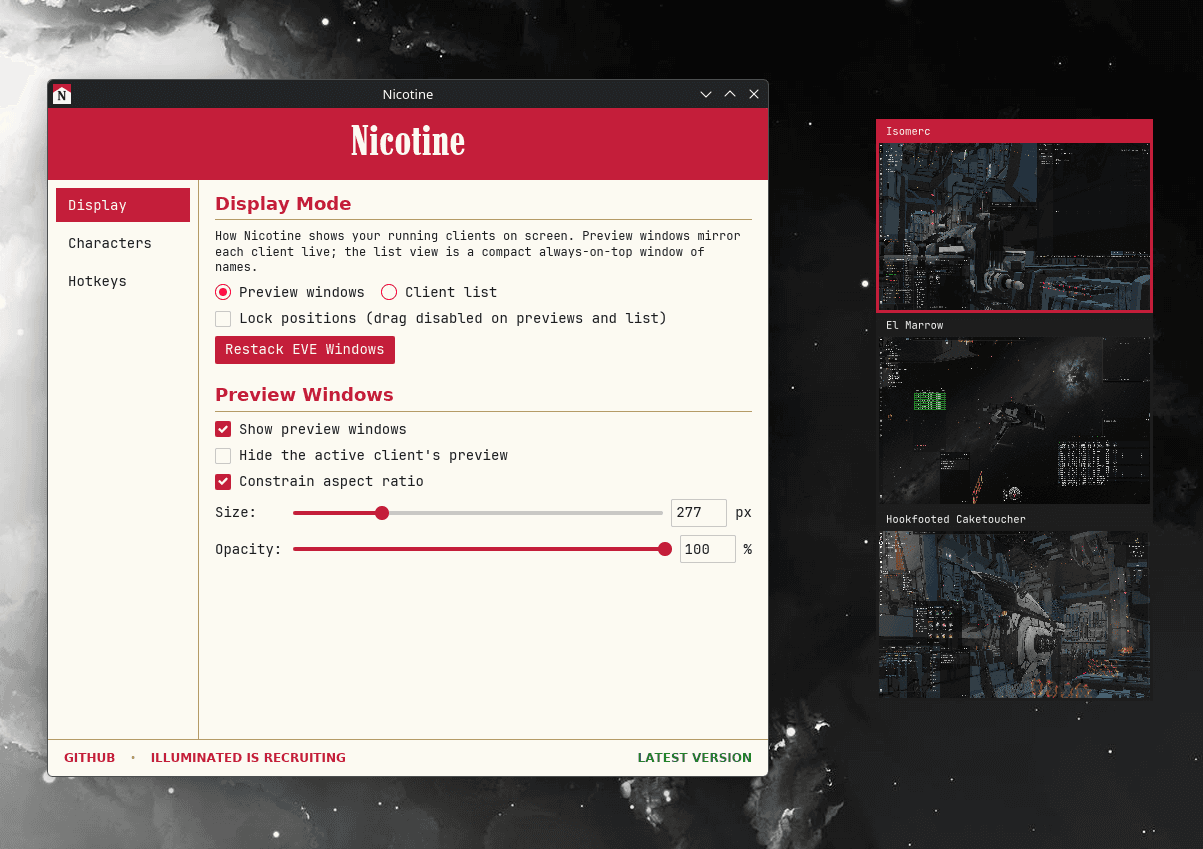The height and width of the screenshot is (849, 1203).
Task: Close the Nicotine window
Action: pyautogui.click(x=754, y=94)
